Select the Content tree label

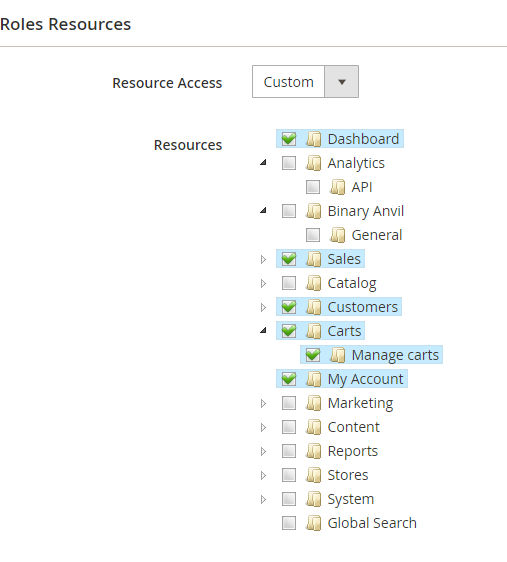click(x=353, y=427)
